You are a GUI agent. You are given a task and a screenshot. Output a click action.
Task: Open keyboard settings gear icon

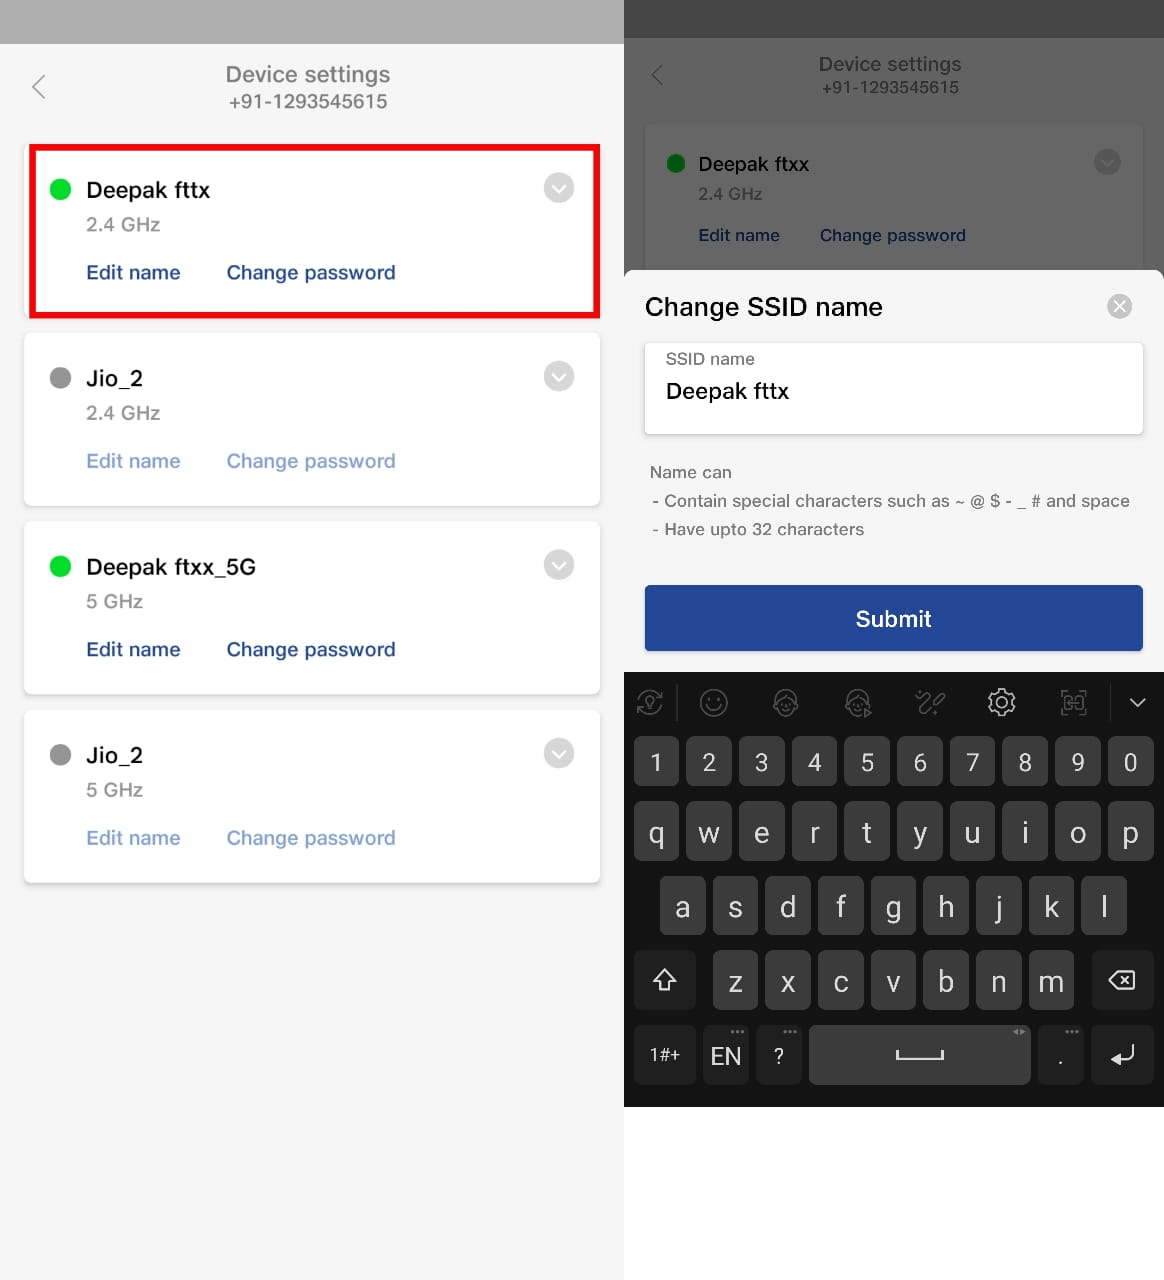point(1001,702)
